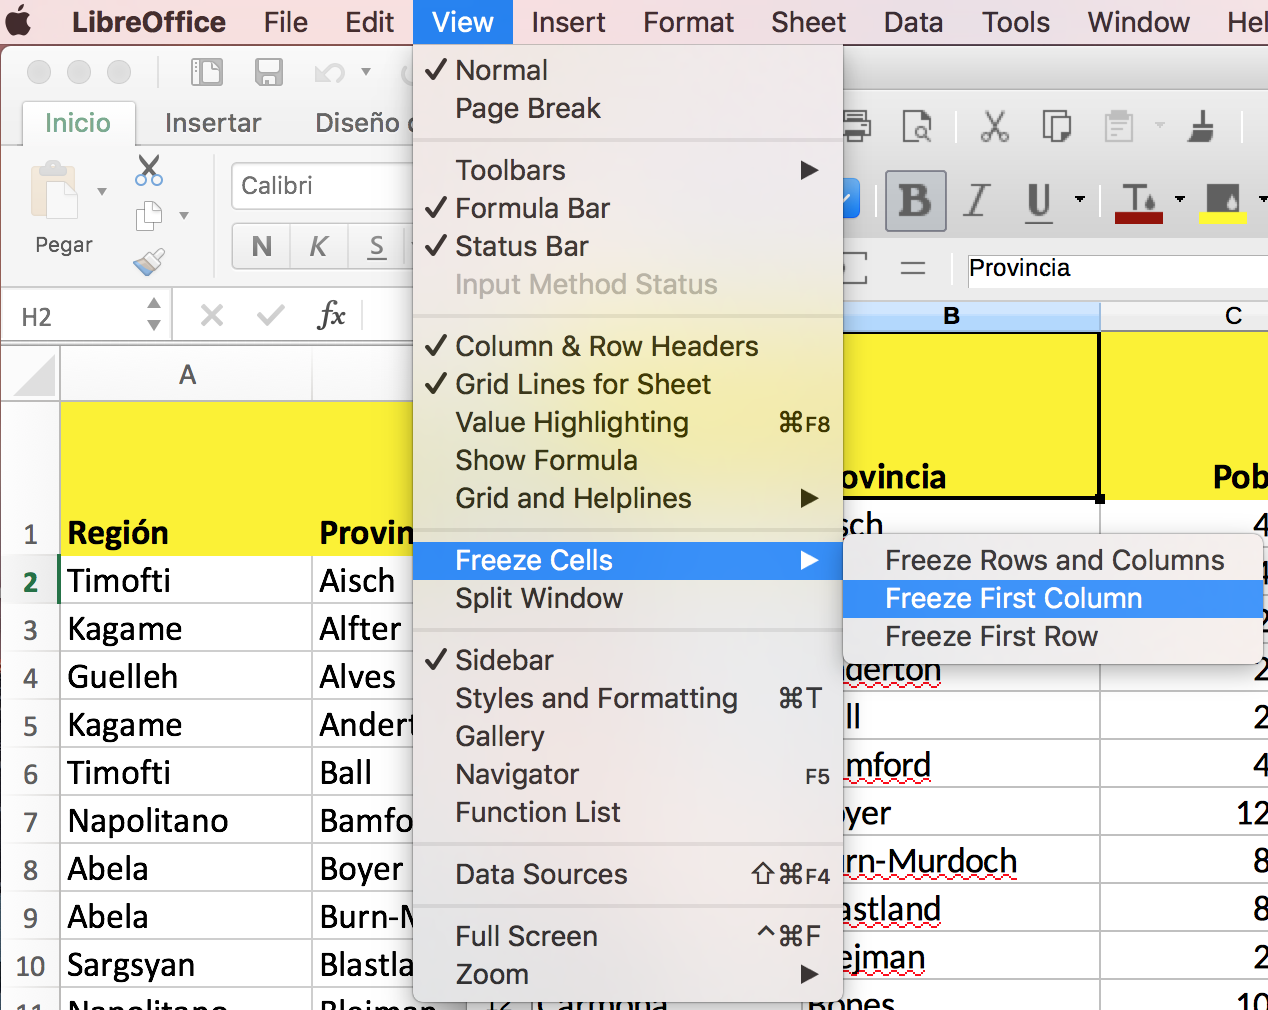Screen dimensions: 1268x1010
Task: Open the underline style dropdown arrow
Action: point(1080,199)
